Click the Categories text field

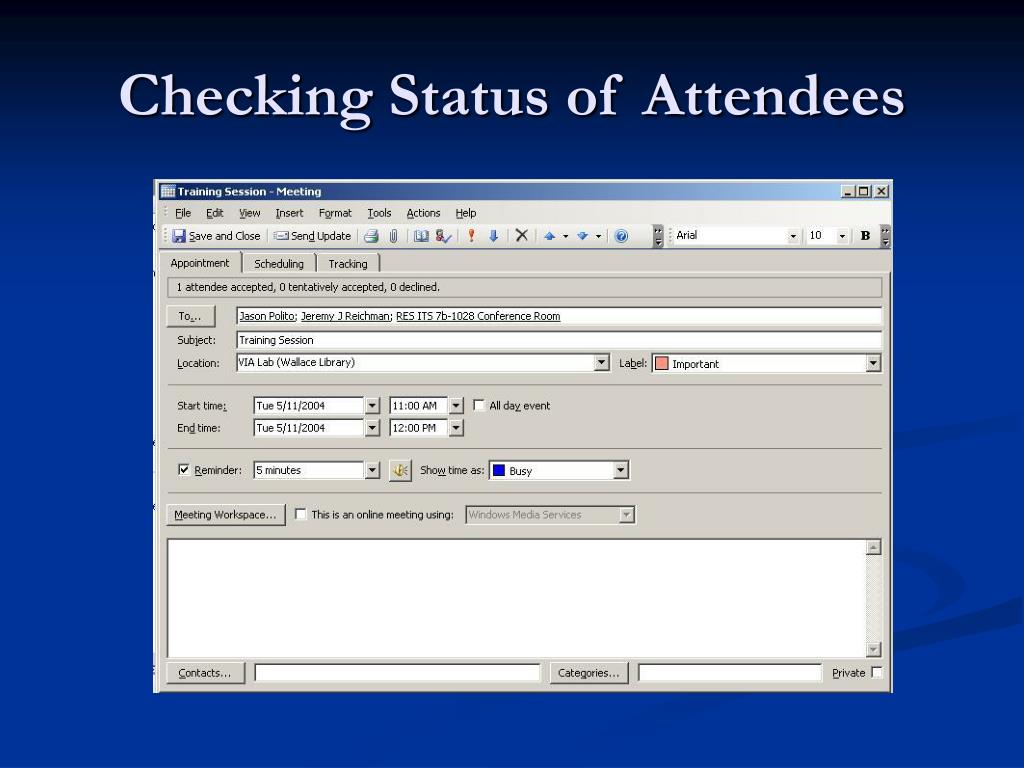[729, 673]
